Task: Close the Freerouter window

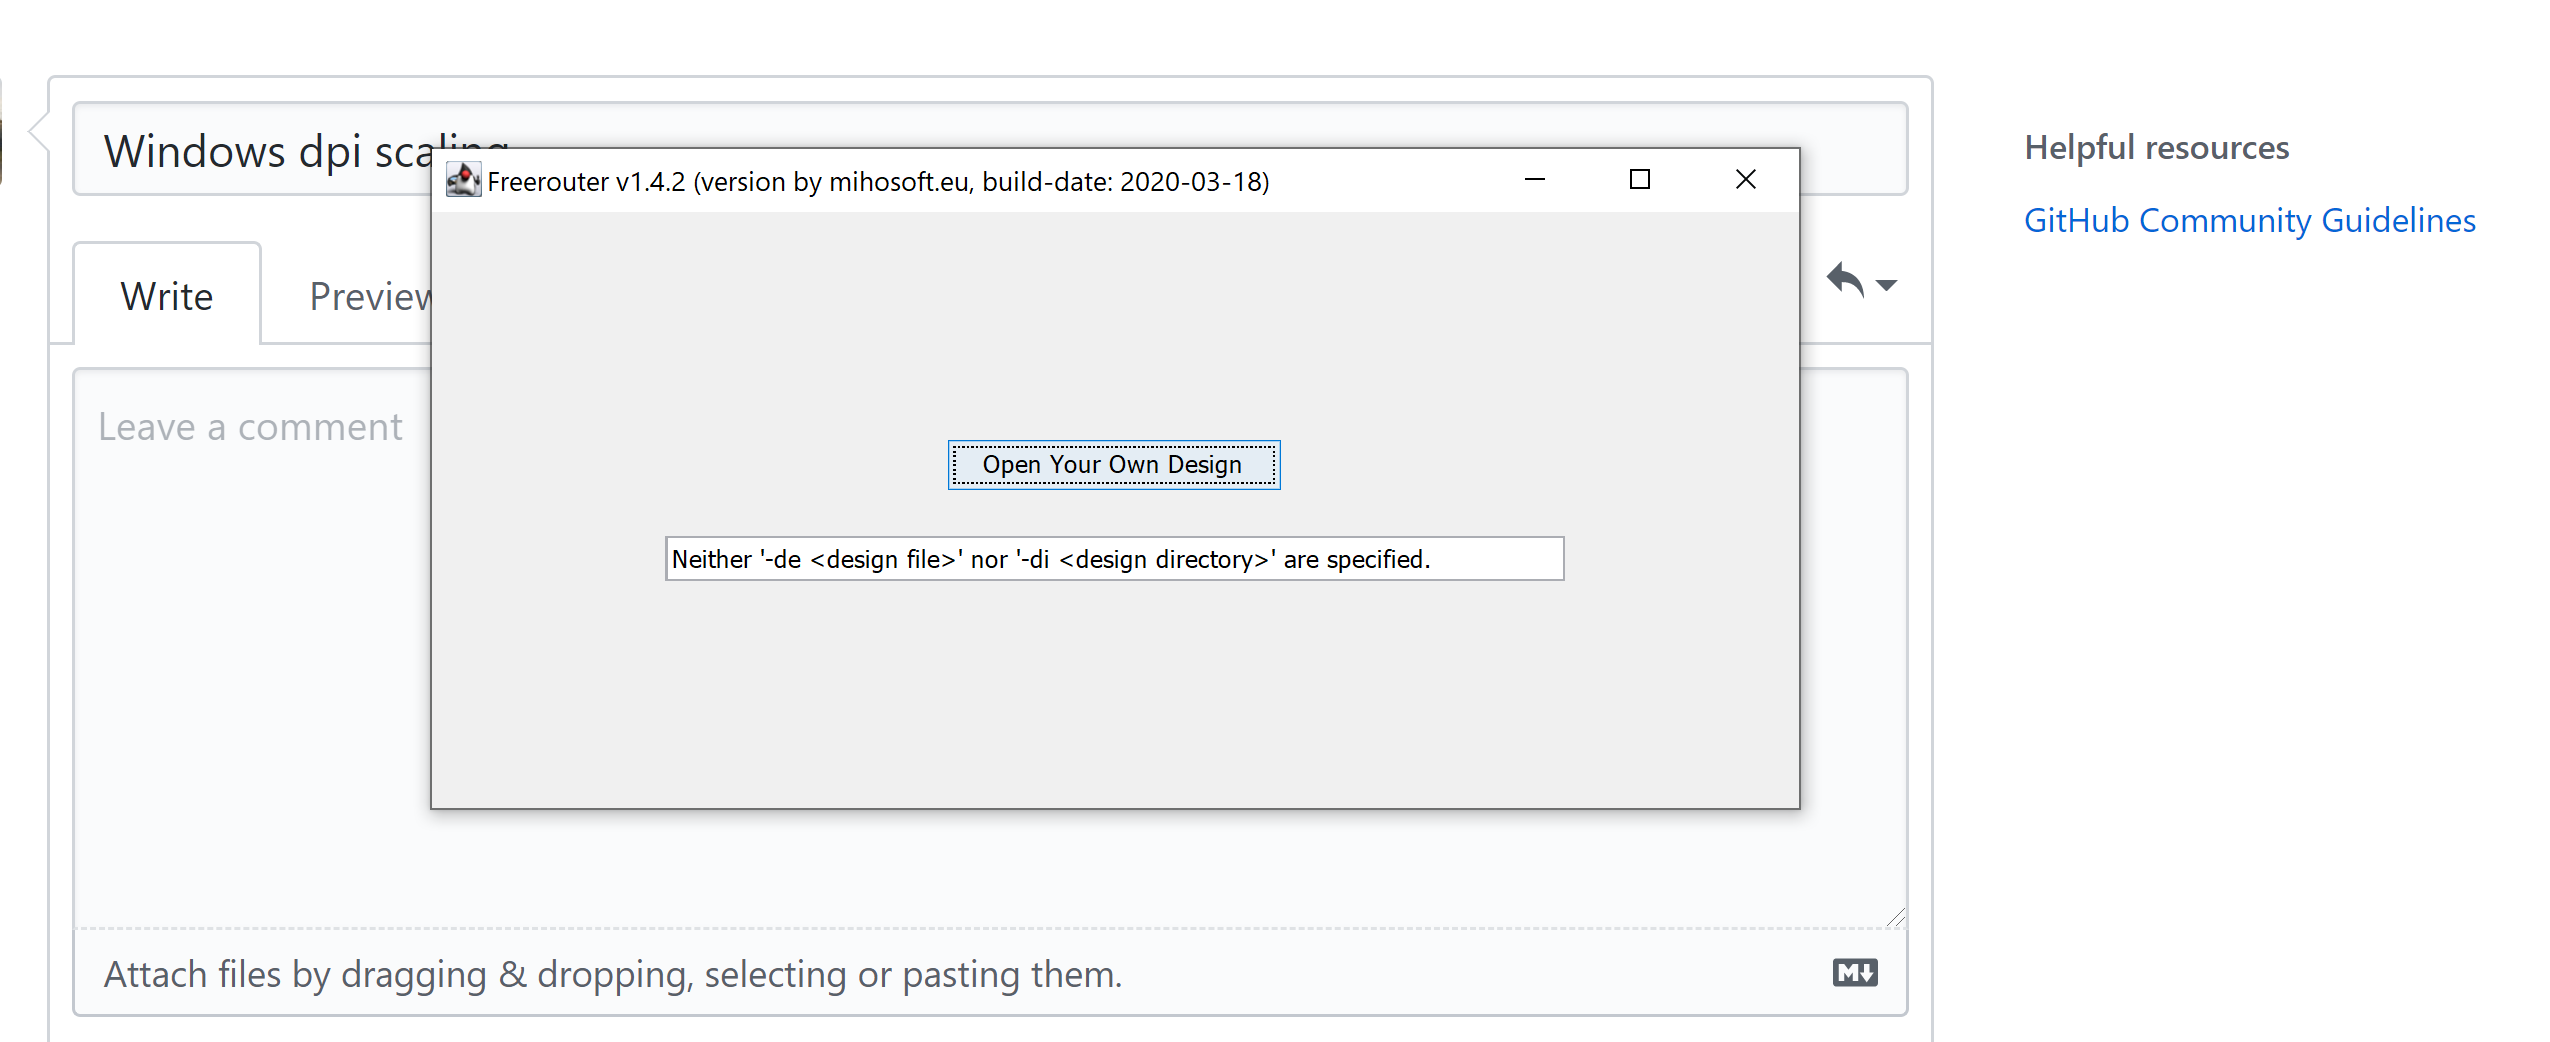Action: tap(1746, 180)
